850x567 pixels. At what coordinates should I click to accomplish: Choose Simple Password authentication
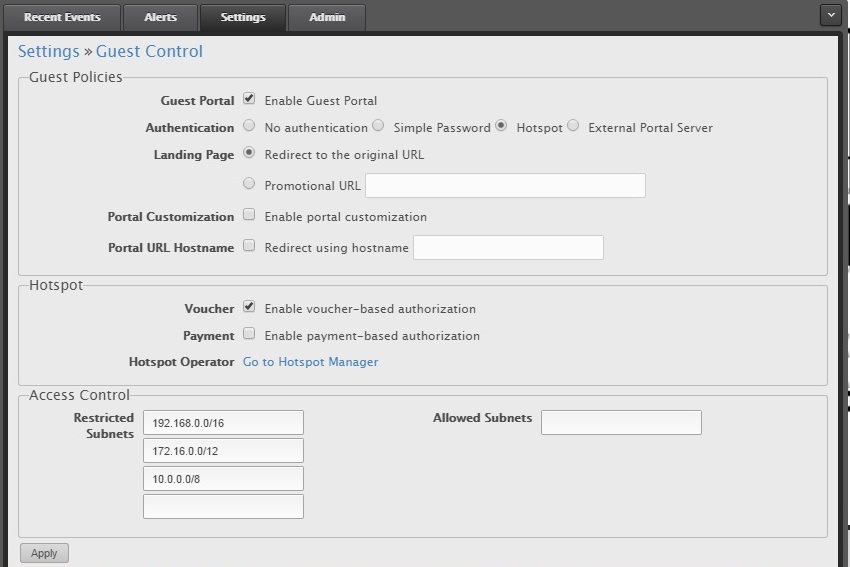(378, 126)
